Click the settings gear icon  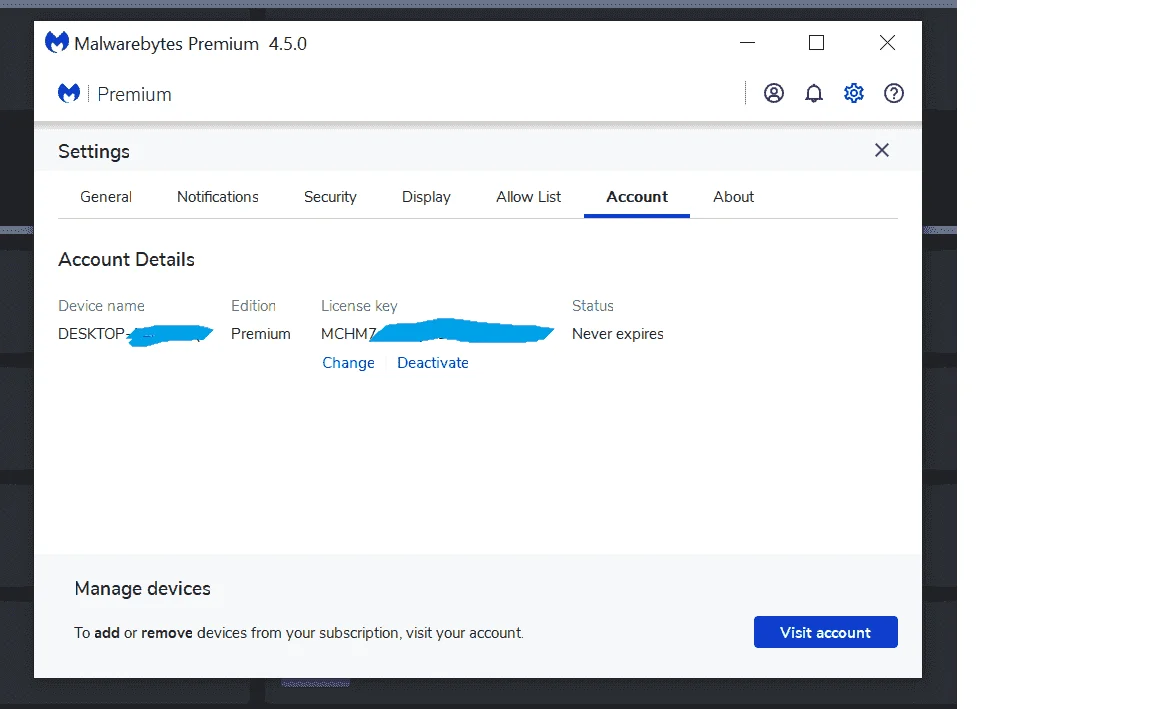click(854, 93)
